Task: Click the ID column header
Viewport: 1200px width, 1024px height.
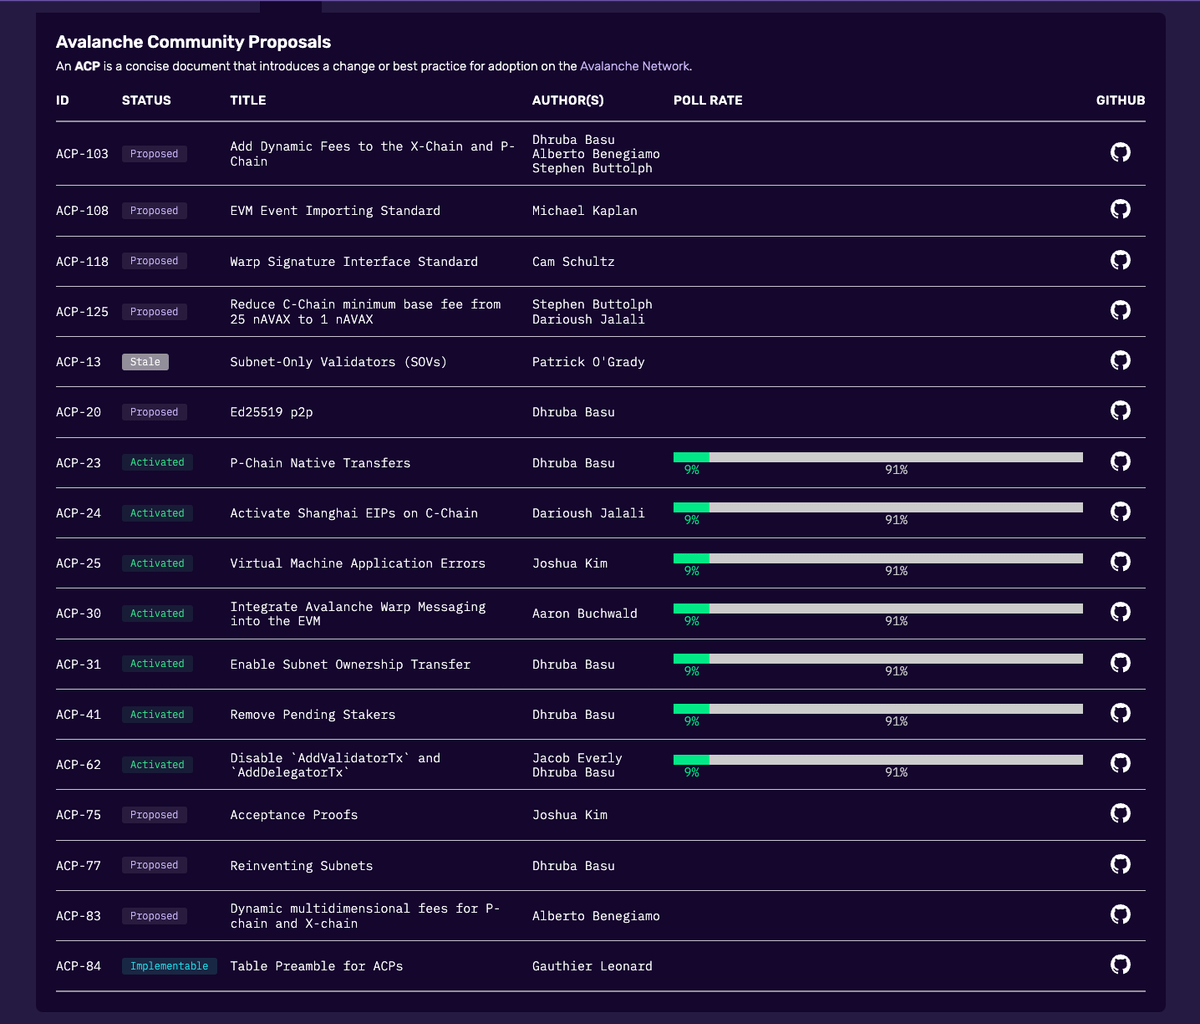Action: click(63, 100)
